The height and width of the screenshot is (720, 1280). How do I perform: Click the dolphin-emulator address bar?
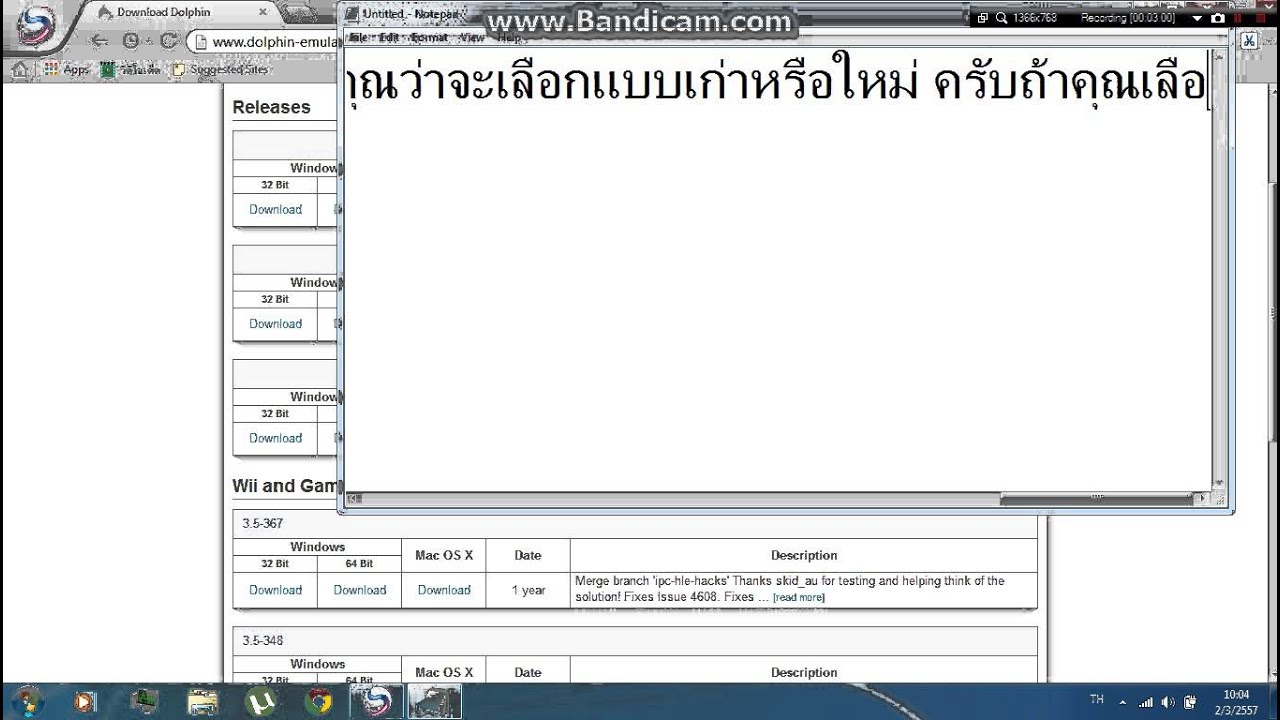[x=263, y=41]
